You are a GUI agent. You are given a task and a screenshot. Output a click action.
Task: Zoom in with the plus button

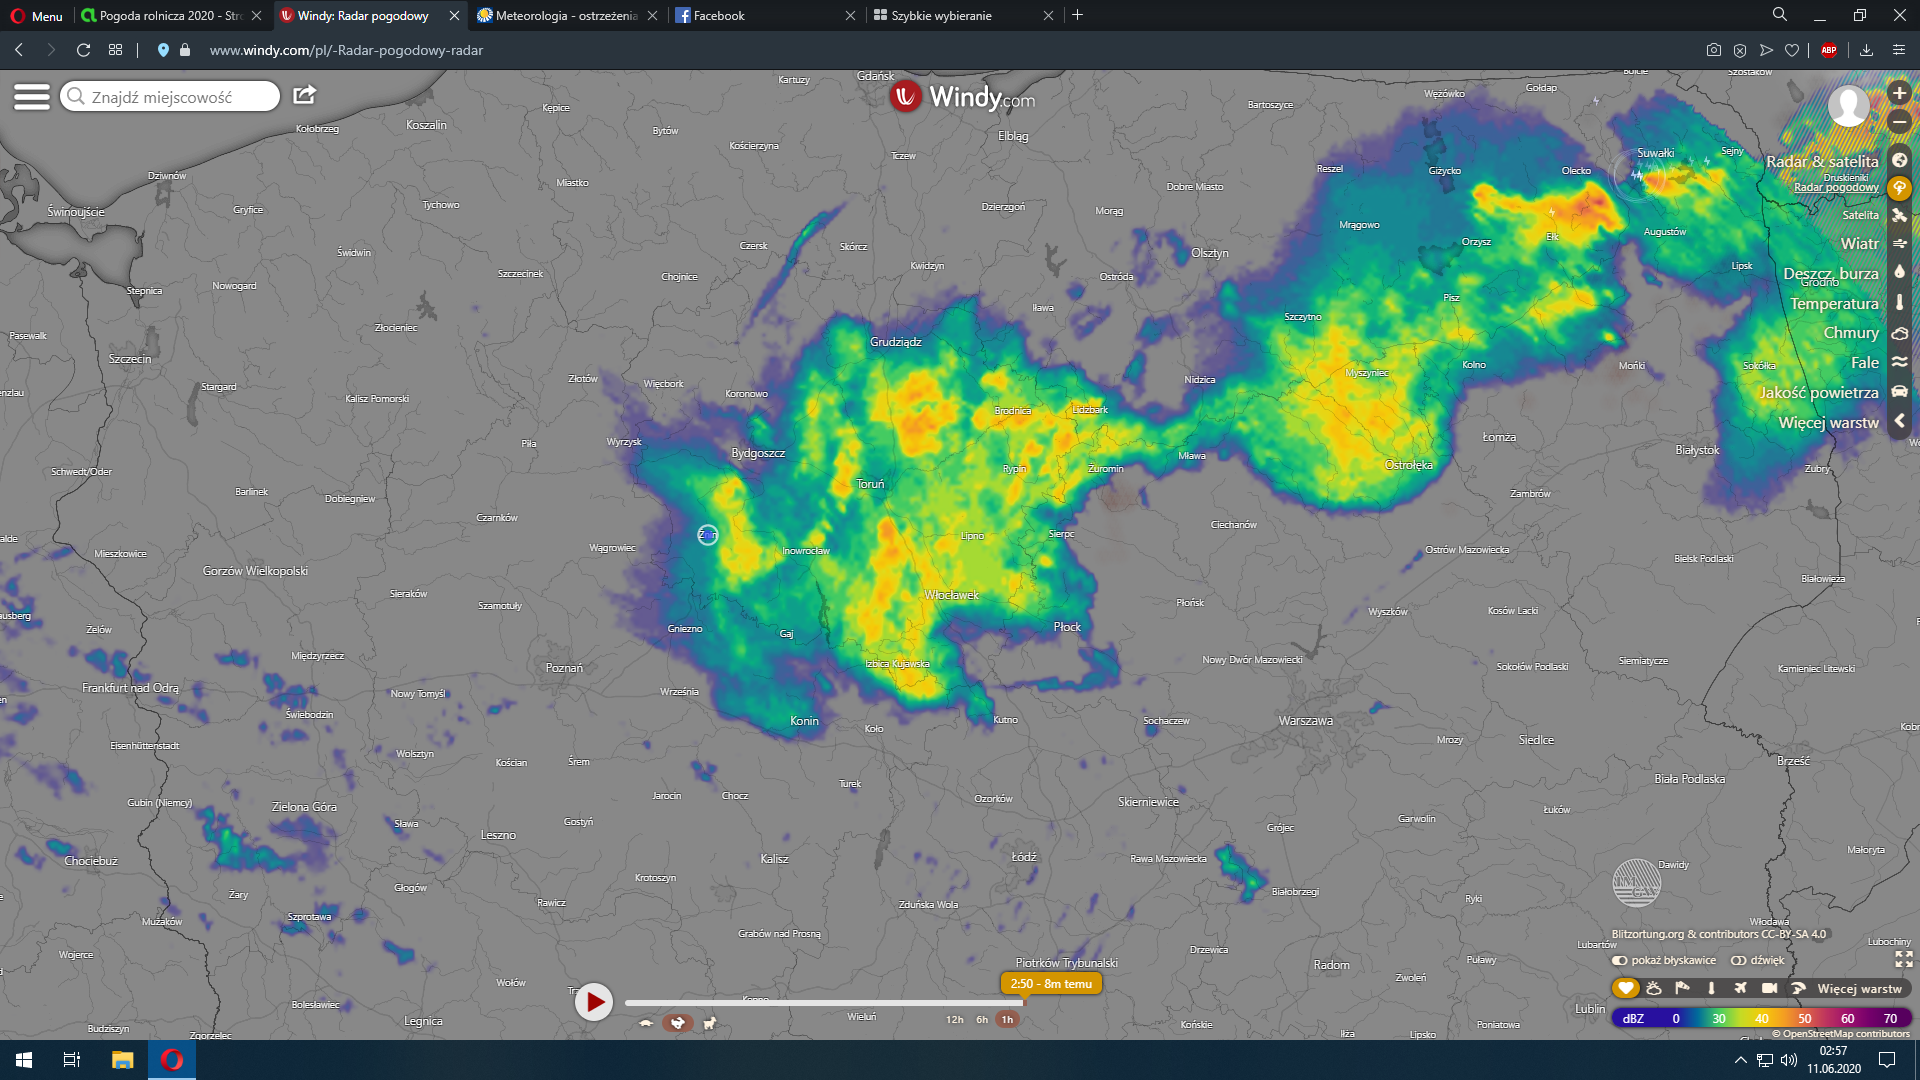(x=1899, y=93)
